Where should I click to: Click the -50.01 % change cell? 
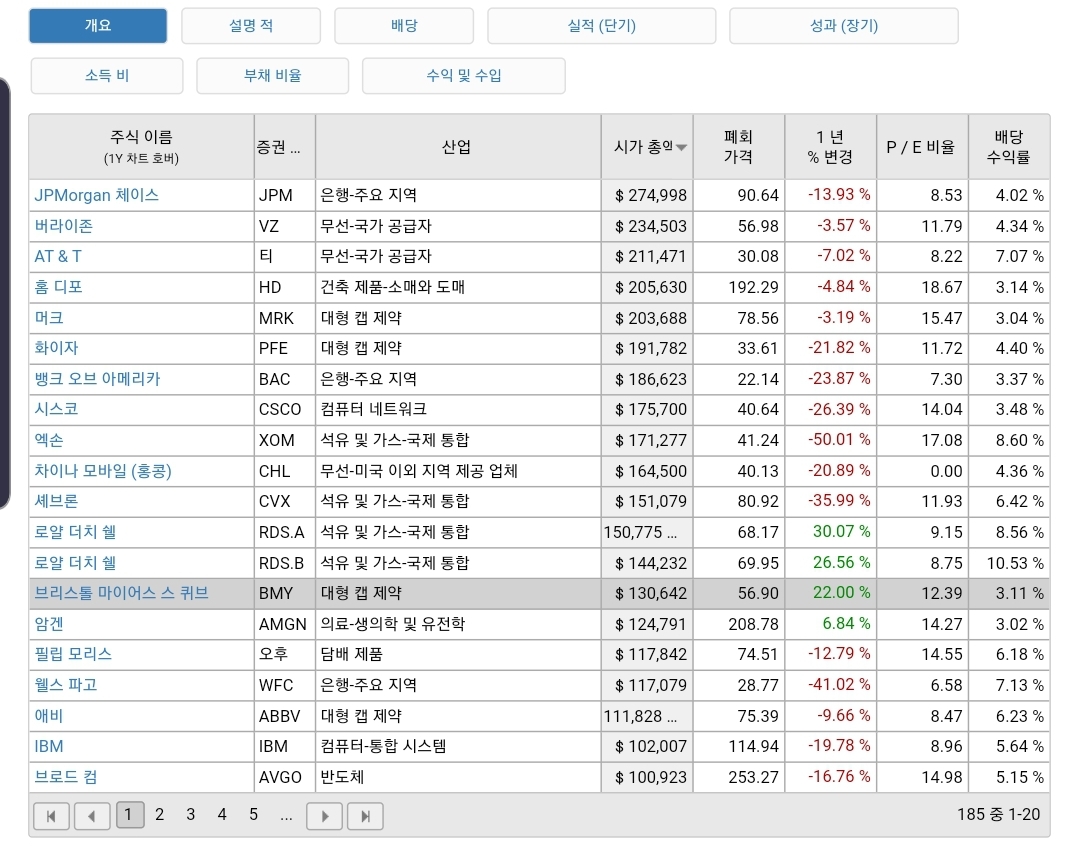point(830,440)
